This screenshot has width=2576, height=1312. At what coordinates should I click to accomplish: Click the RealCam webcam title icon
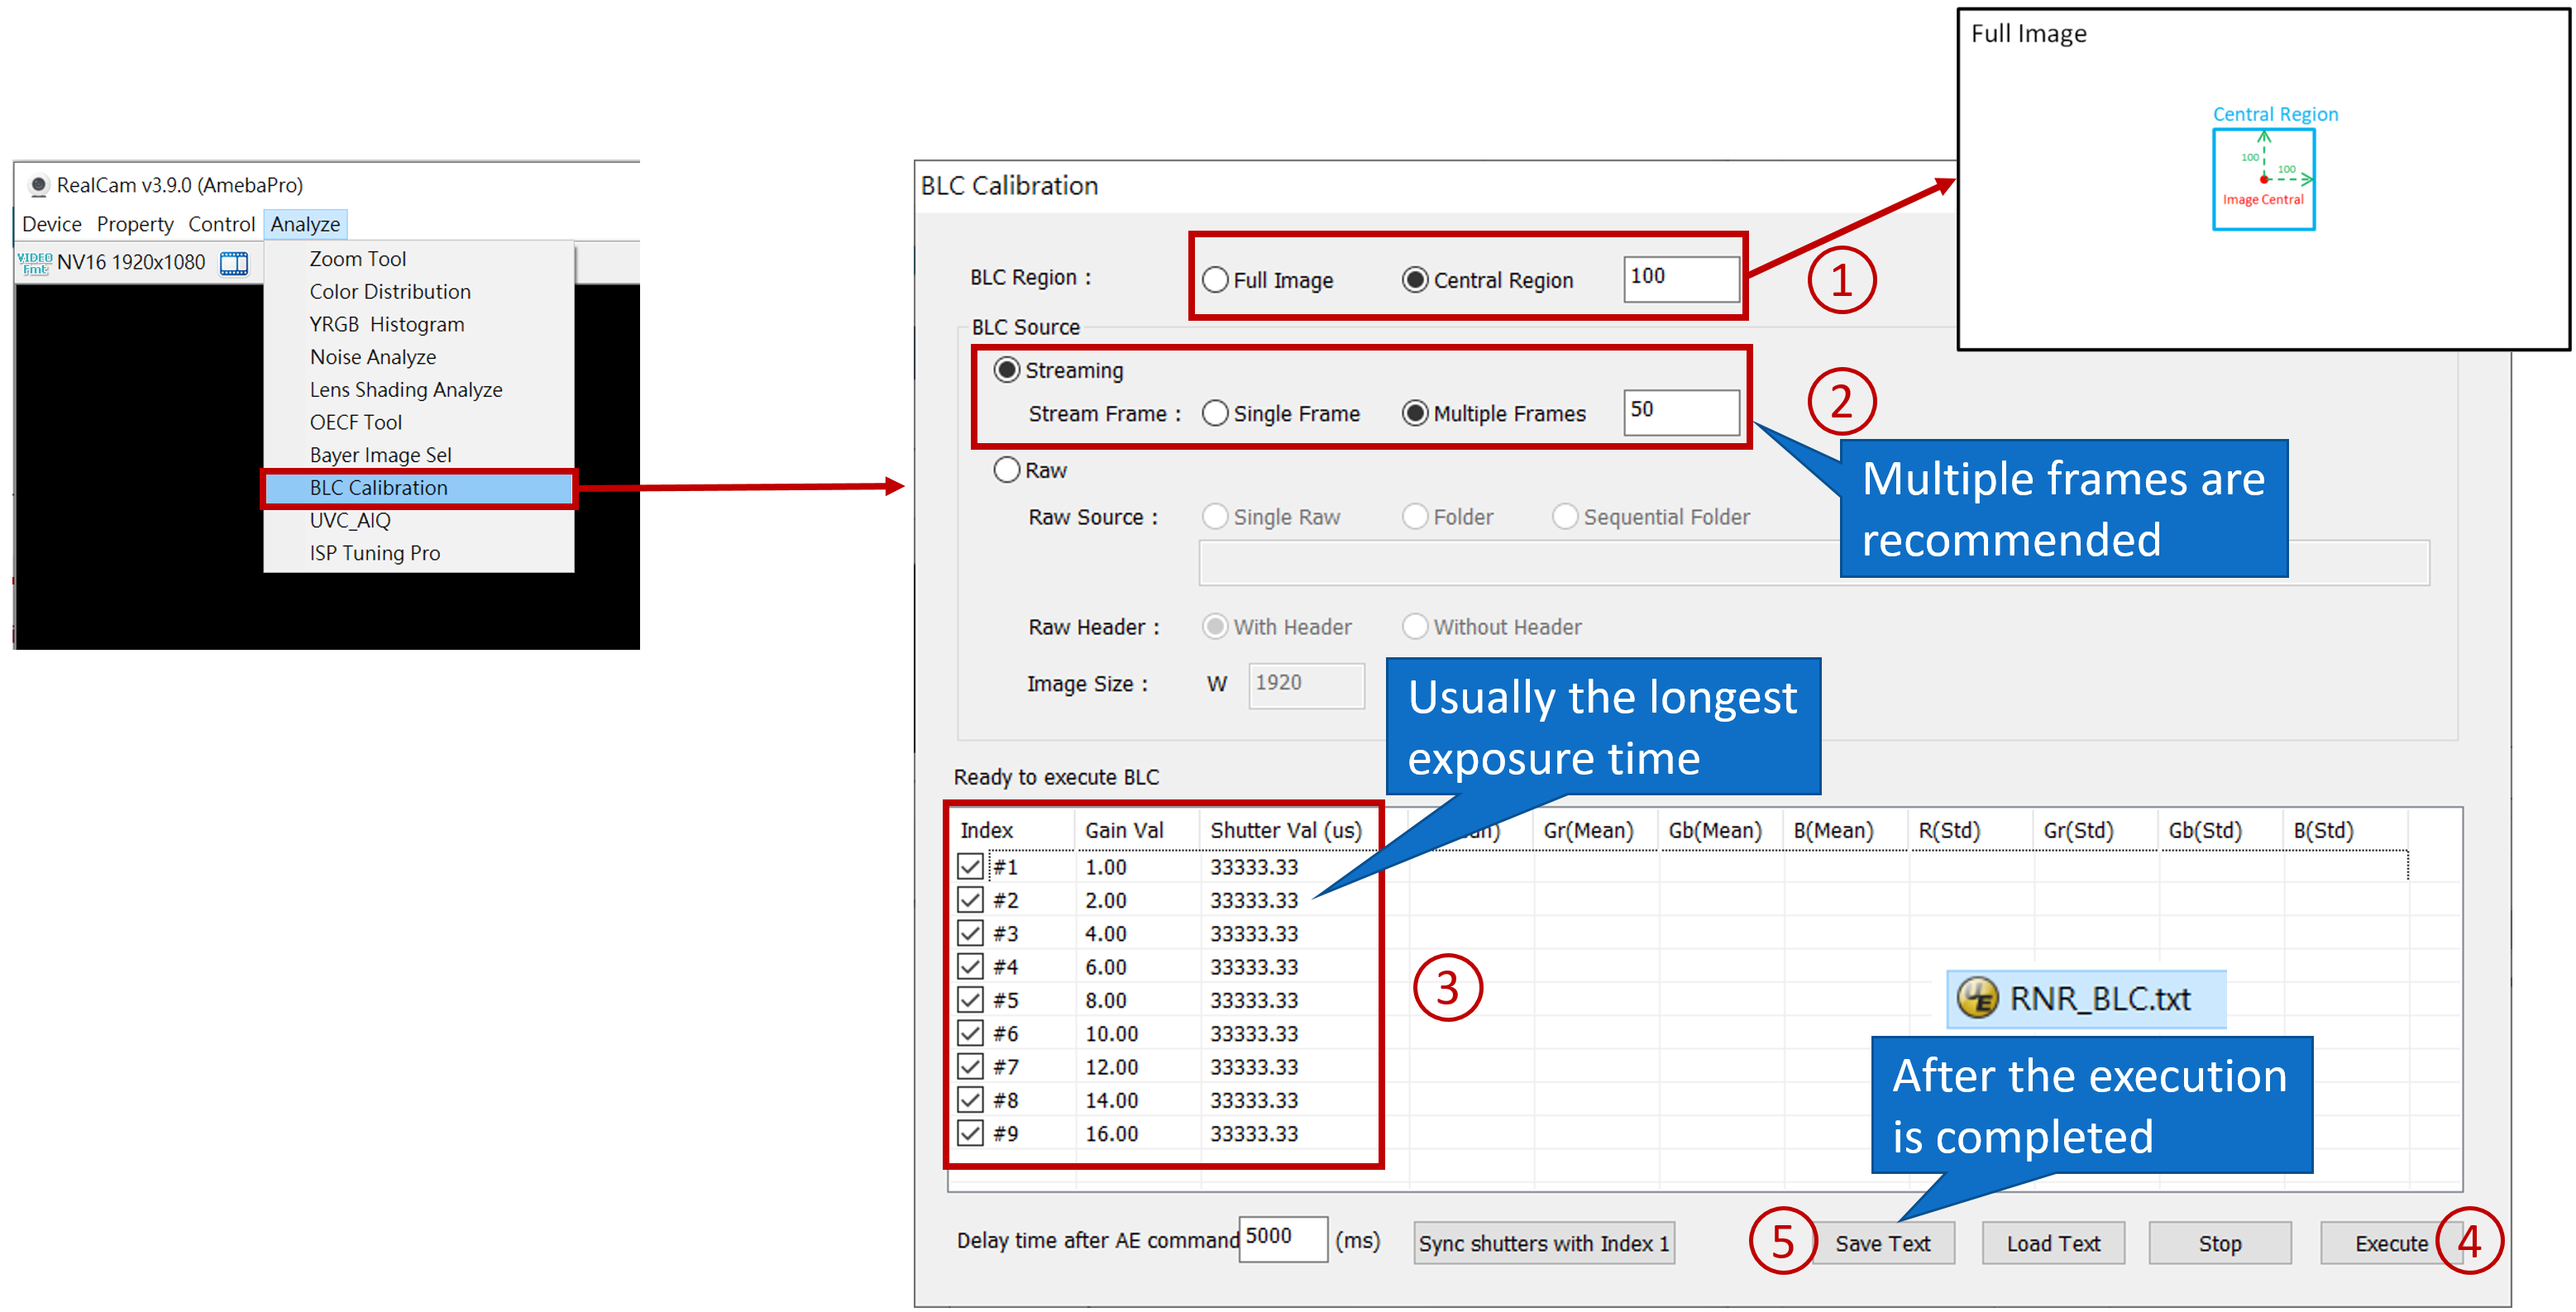38,185
